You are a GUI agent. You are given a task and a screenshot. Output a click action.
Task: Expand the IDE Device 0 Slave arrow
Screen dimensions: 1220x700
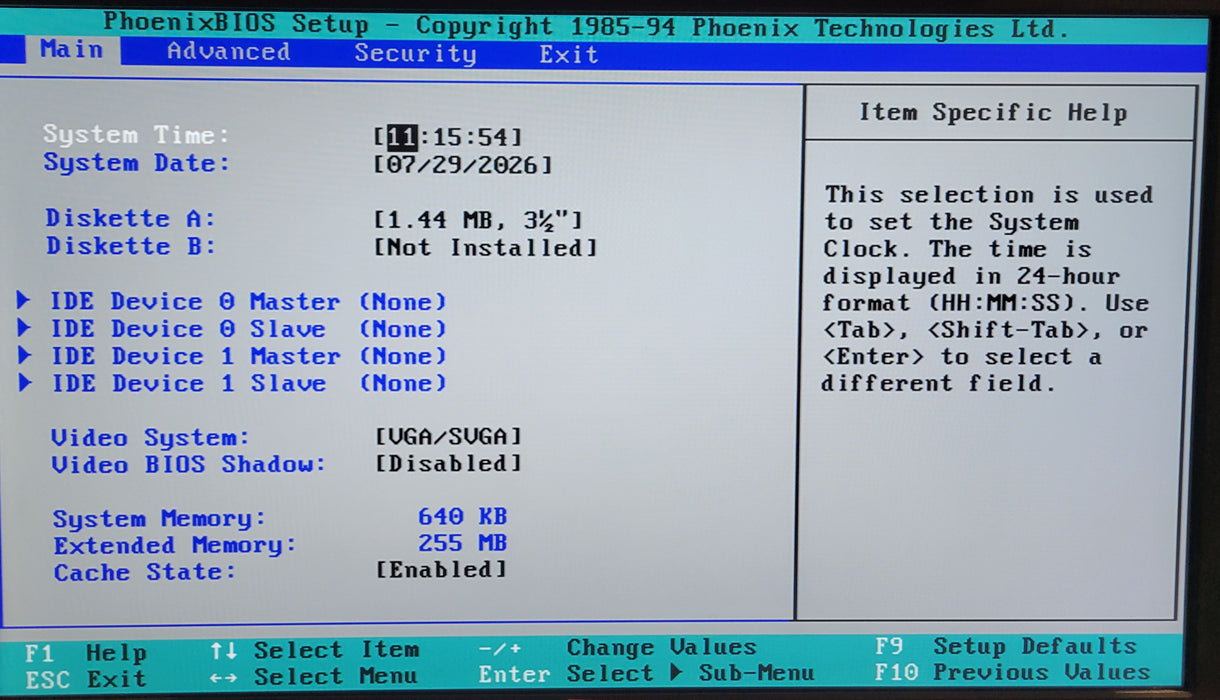point(25,328)
